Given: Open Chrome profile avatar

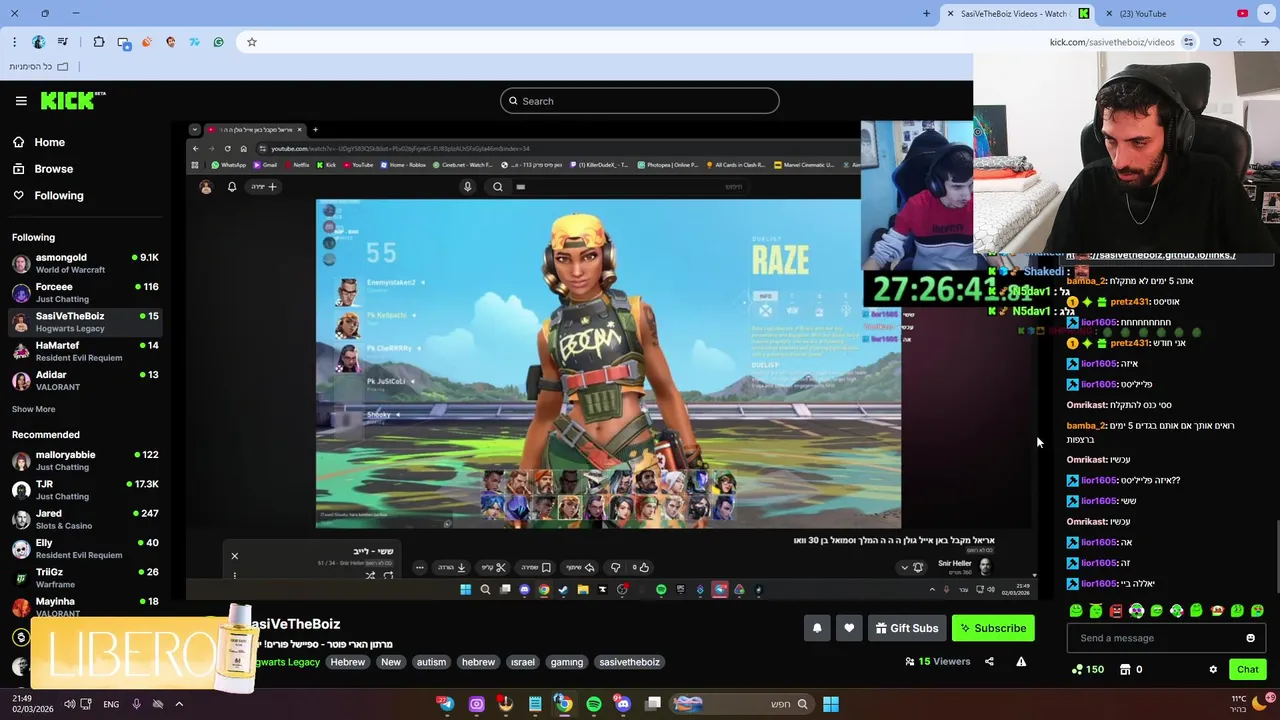Looking at the screenshot, I should [x=38, y=42].
